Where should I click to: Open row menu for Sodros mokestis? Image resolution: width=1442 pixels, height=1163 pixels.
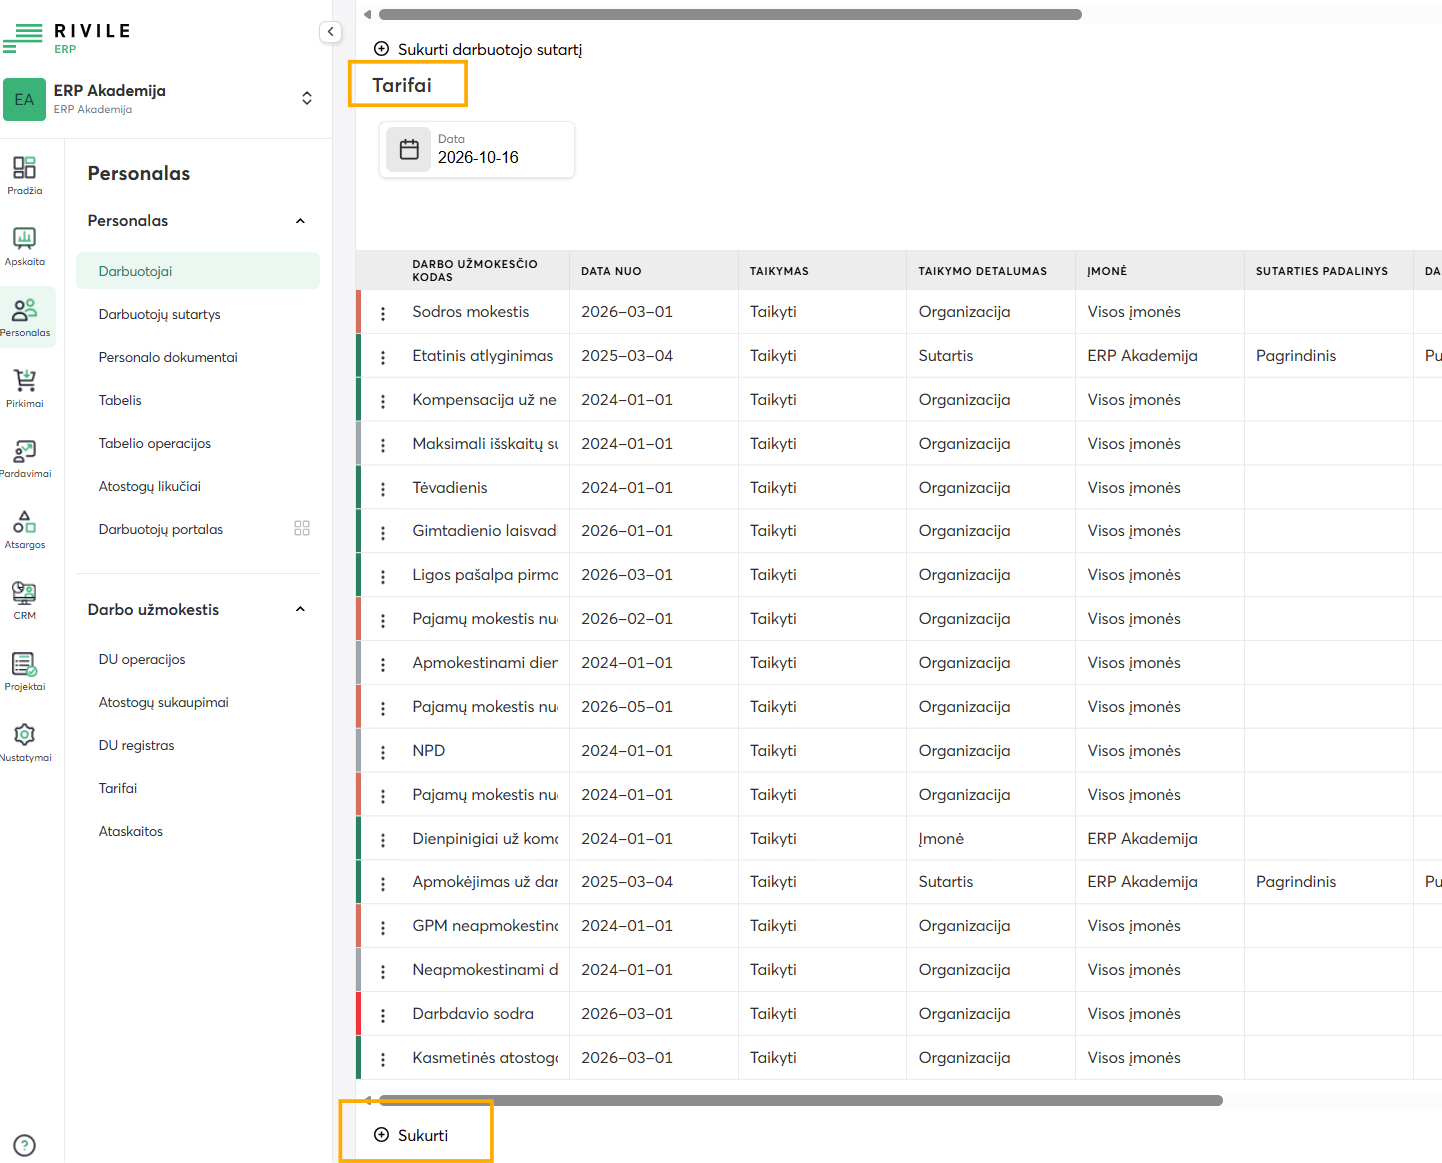click(x=383, y=313)
